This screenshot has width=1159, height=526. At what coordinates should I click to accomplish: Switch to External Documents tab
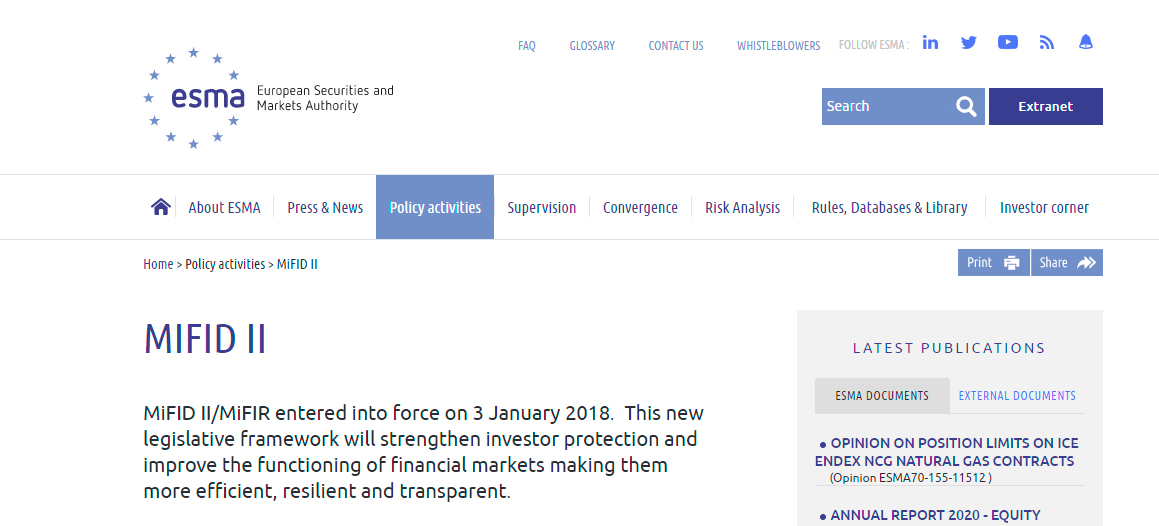1017,396
